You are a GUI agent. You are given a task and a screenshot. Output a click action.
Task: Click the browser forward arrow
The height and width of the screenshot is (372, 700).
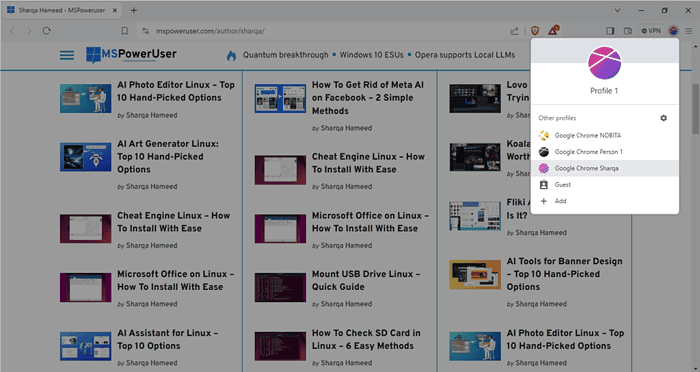pyautogui.click(x=29, y=31)
